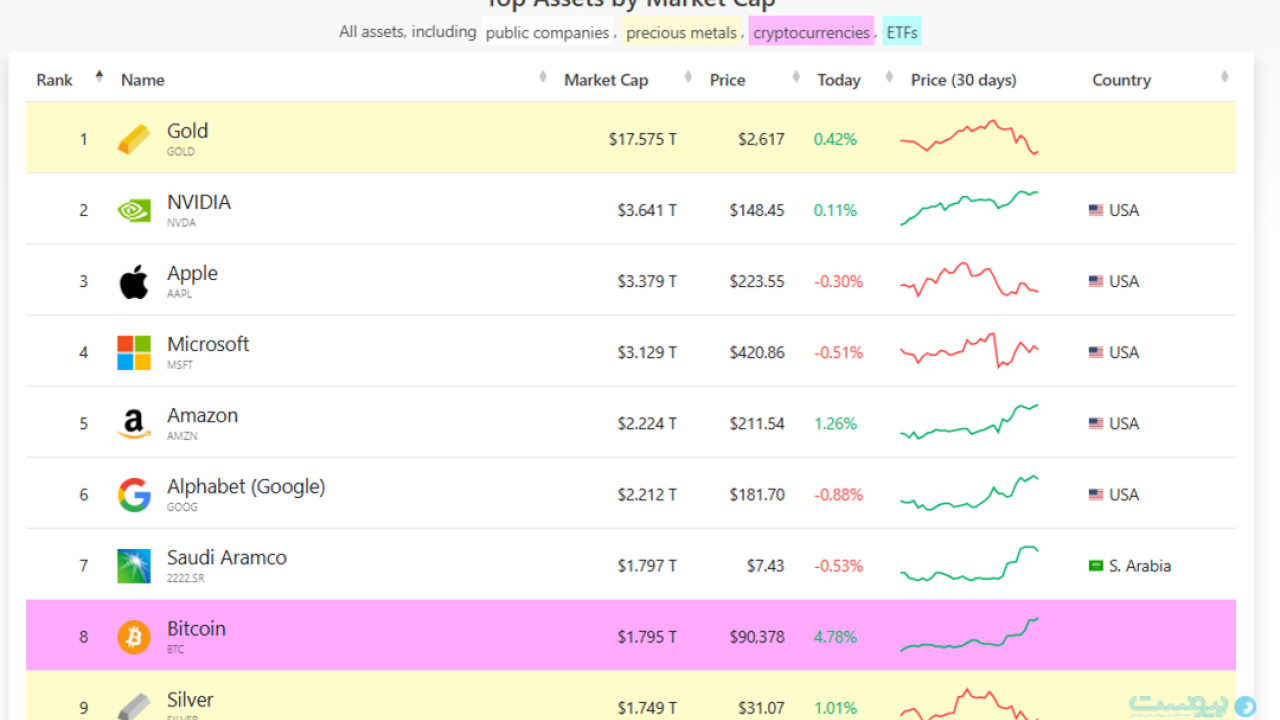Sort by Price column arrows
Screen dimensions: 1280x720
pyautogui.click(x=796, y=77)
